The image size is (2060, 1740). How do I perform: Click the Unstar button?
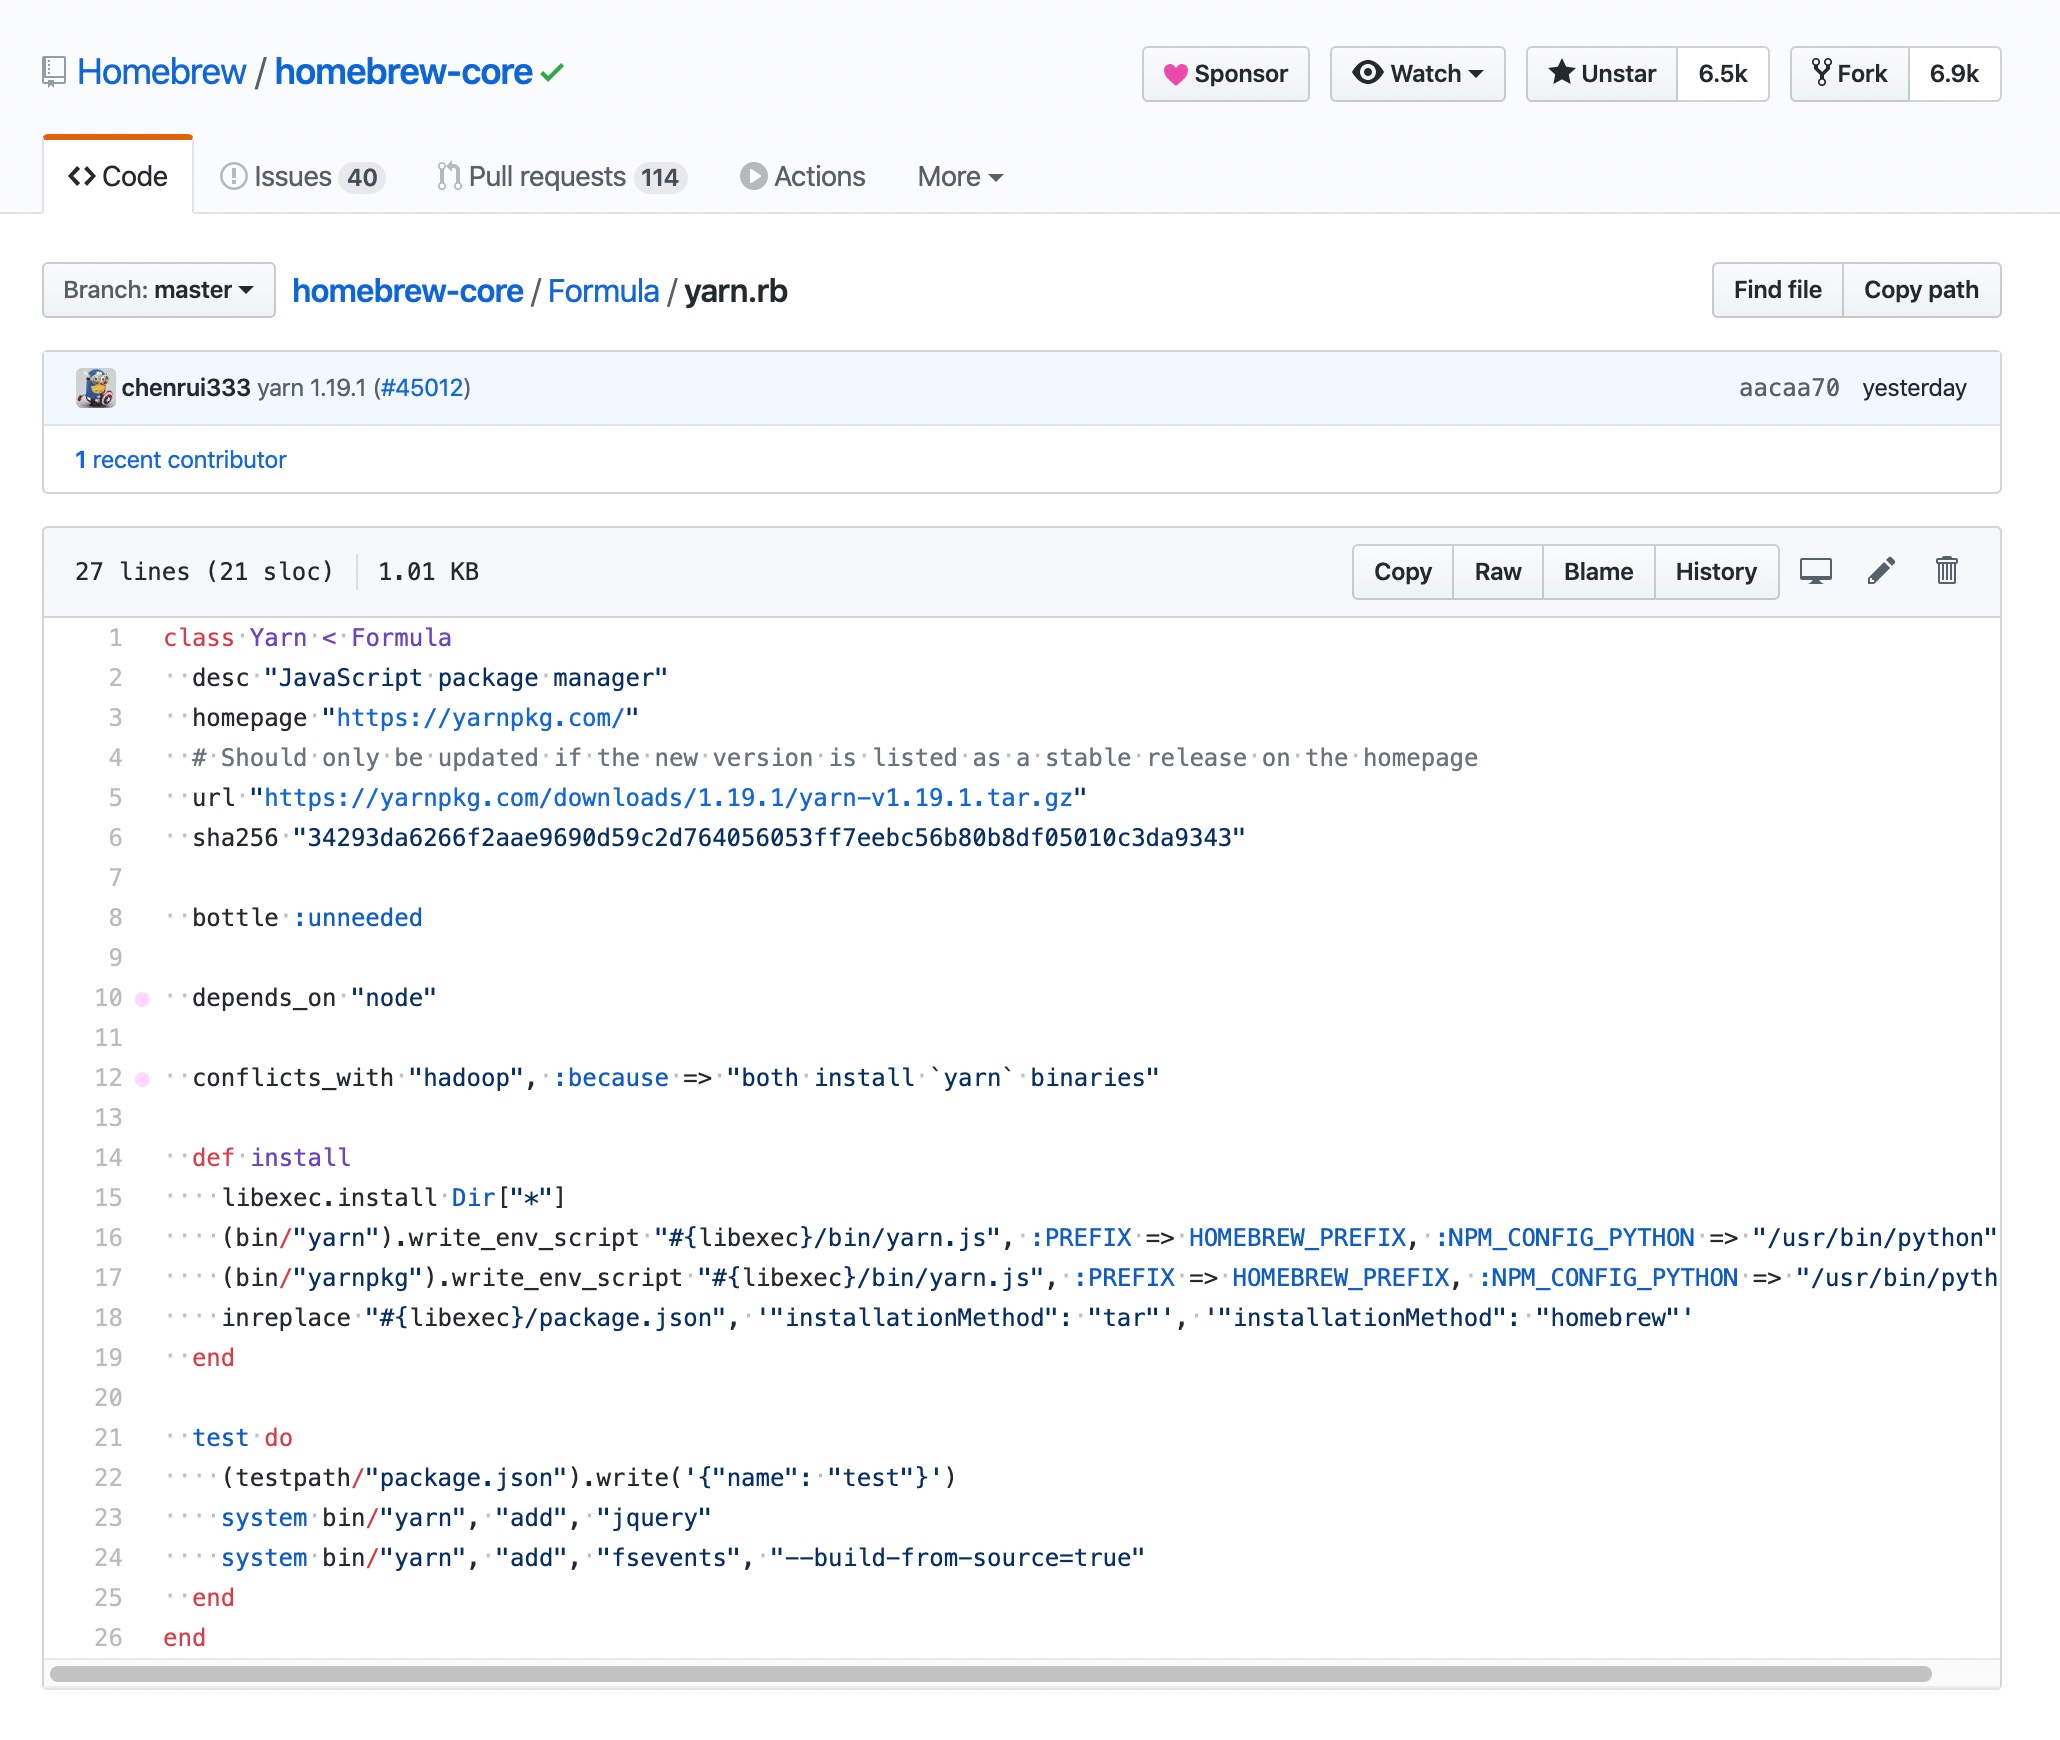click(x=1602, y=74)
